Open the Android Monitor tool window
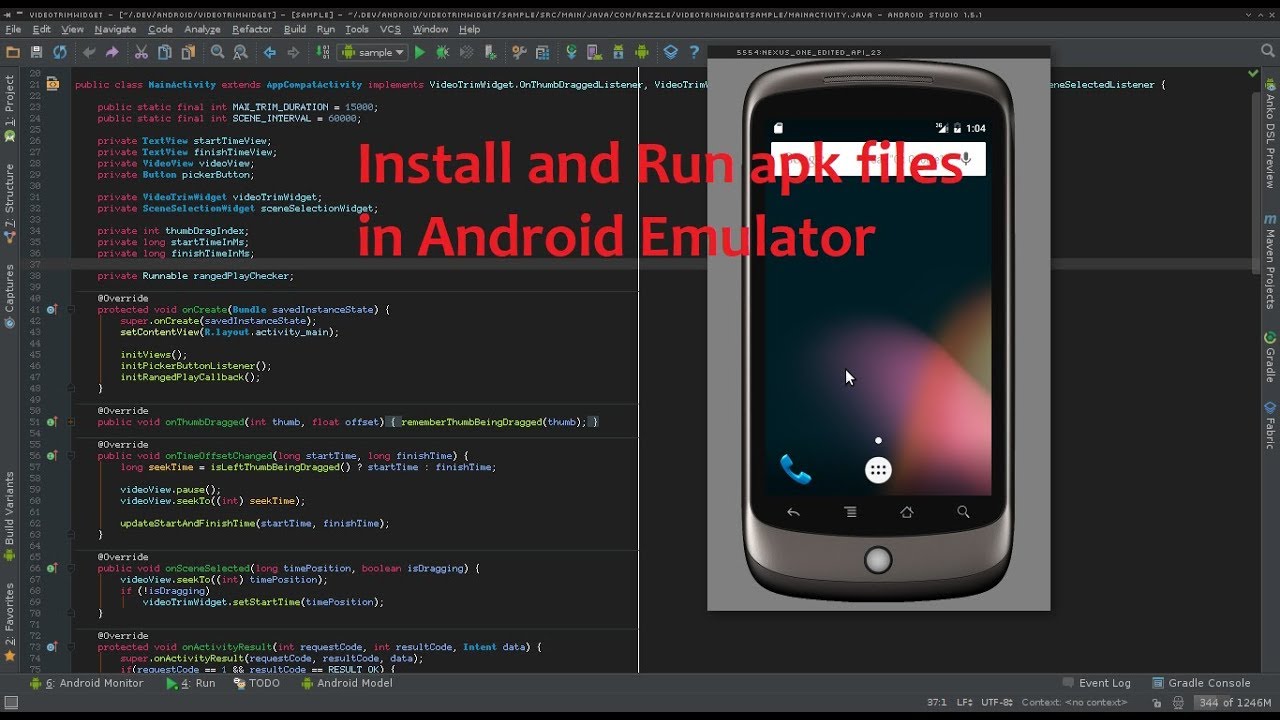 (x=88, y=683)
